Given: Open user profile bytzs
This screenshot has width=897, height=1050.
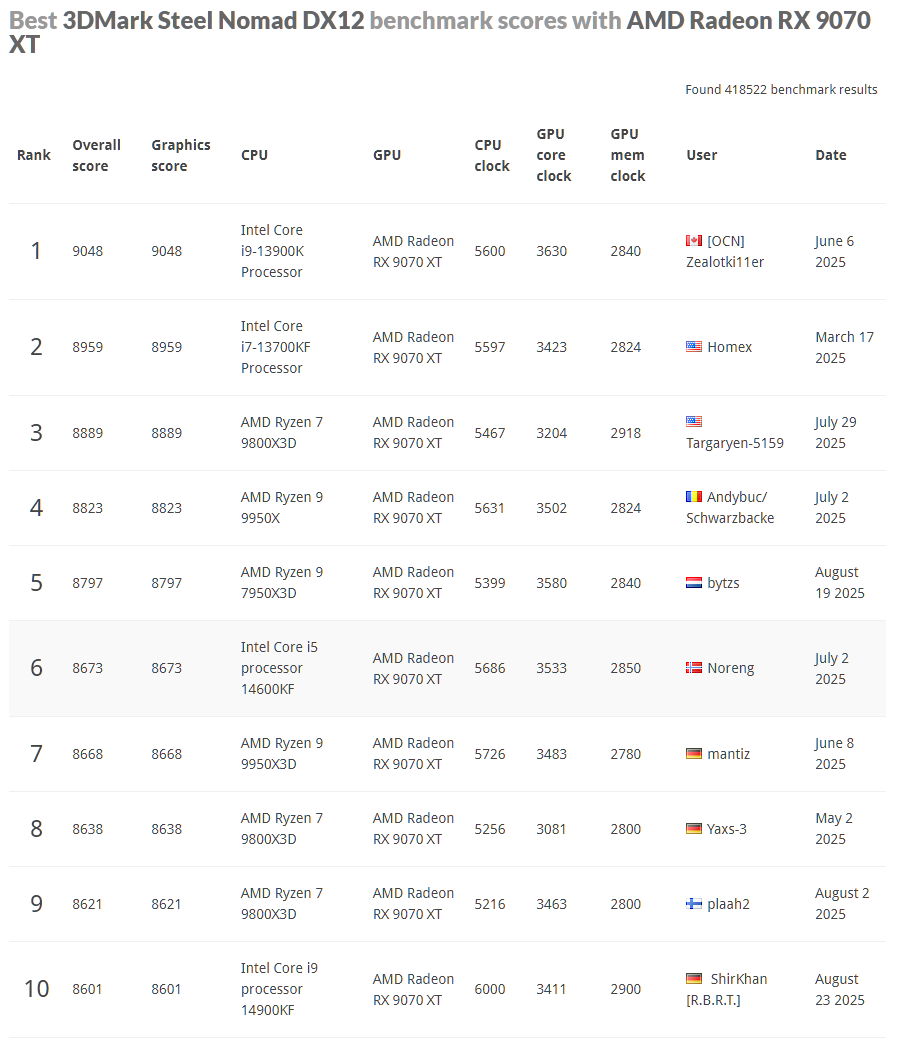Looking at the screenshot, I should point(723,583).
